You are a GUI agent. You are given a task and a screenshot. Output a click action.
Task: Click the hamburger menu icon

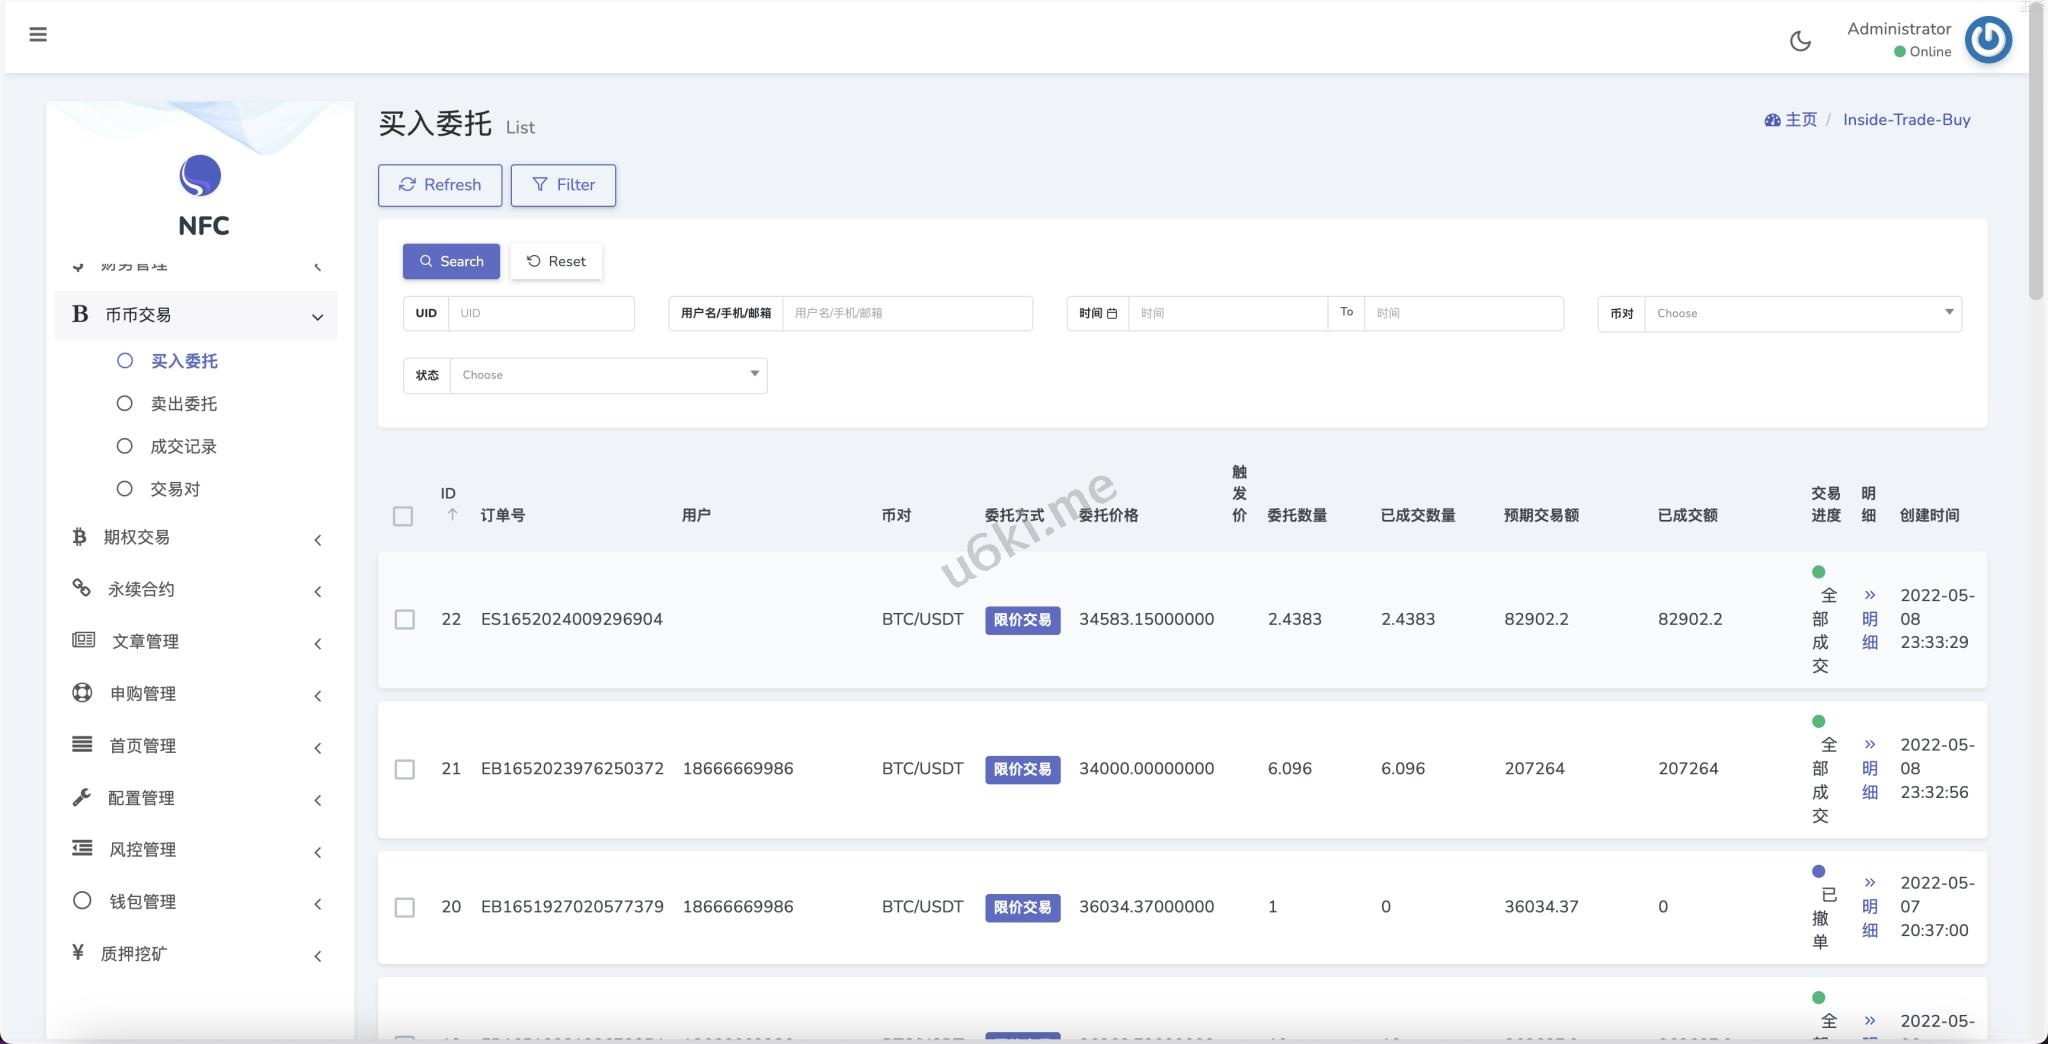tap(38, 35)
